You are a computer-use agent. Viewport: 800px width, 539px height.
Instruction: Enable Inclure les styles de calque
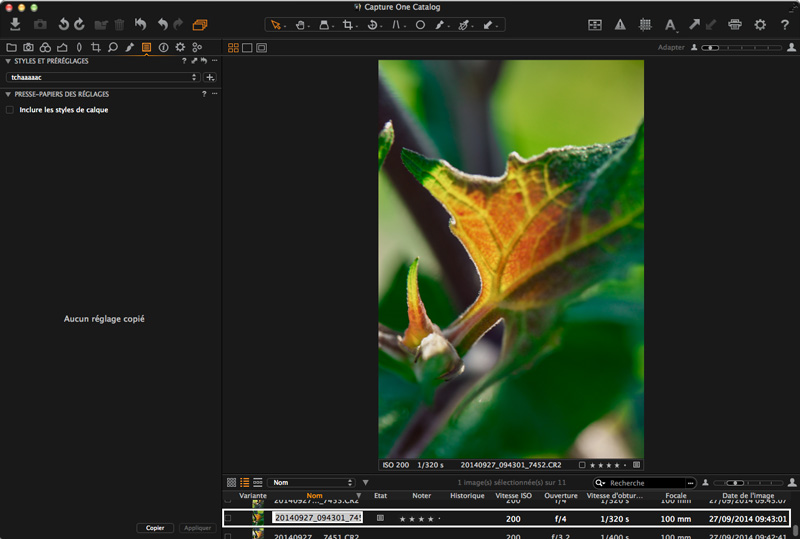point(10,110)
